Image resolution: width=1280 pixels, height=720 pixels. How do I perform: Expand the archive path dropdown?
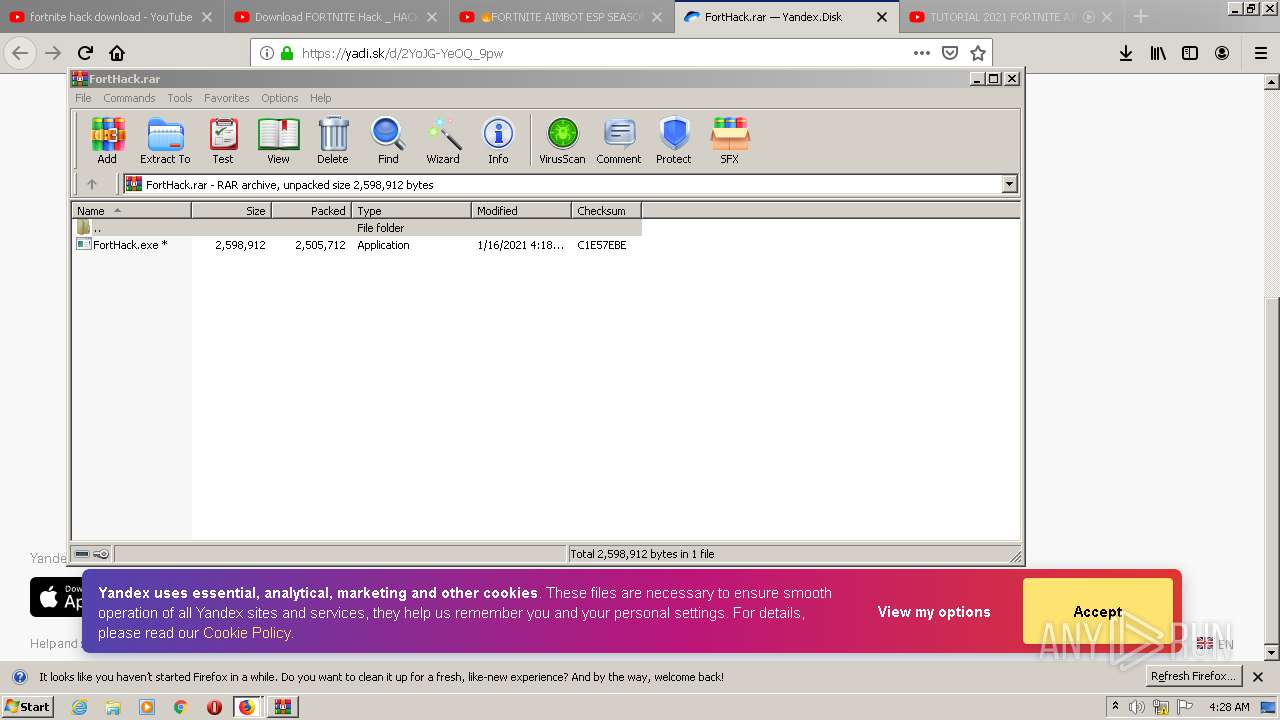tap(1009, 184)
